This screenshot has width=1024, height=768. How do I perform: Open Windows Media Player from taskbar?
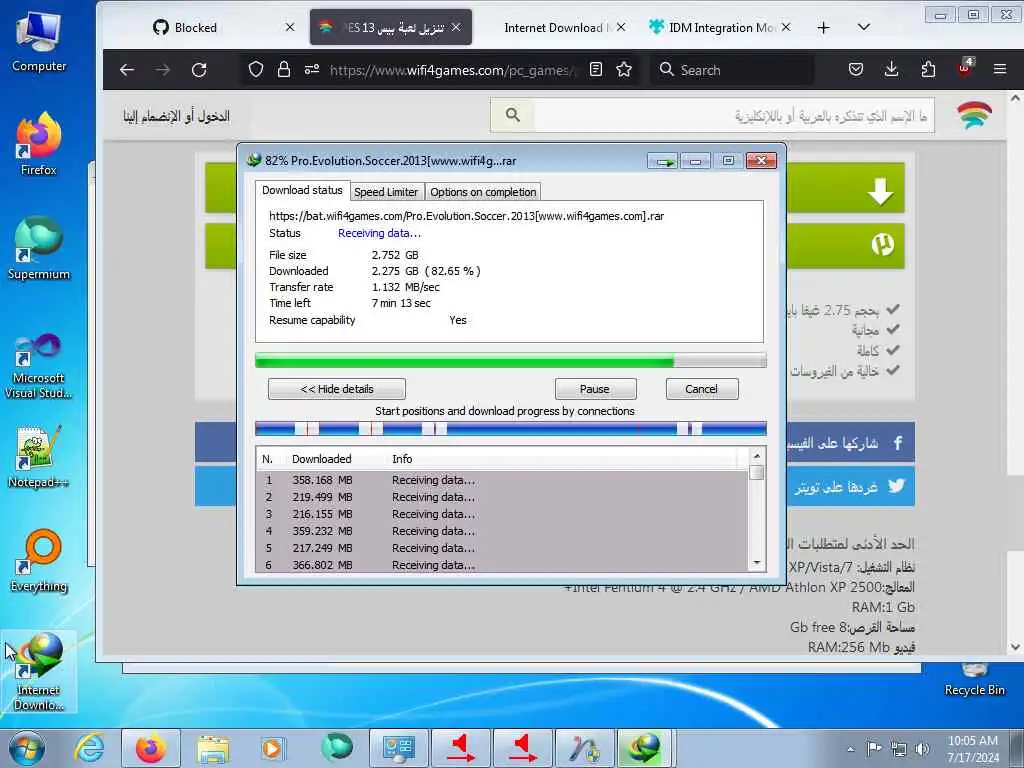click(273, 748)
